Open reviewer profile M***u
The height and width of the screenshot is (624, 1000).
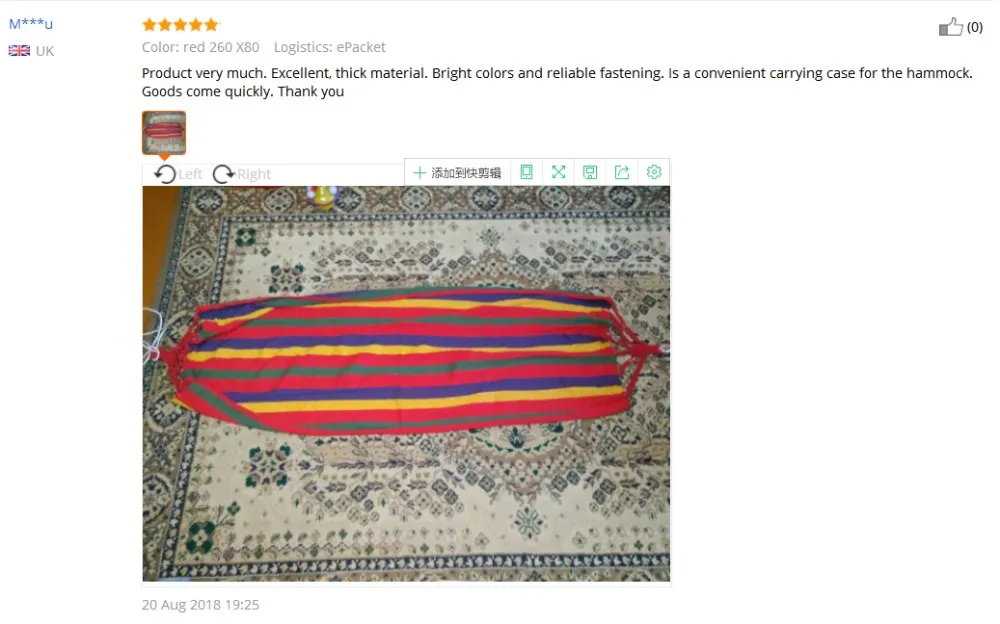[x=31, y=24]
